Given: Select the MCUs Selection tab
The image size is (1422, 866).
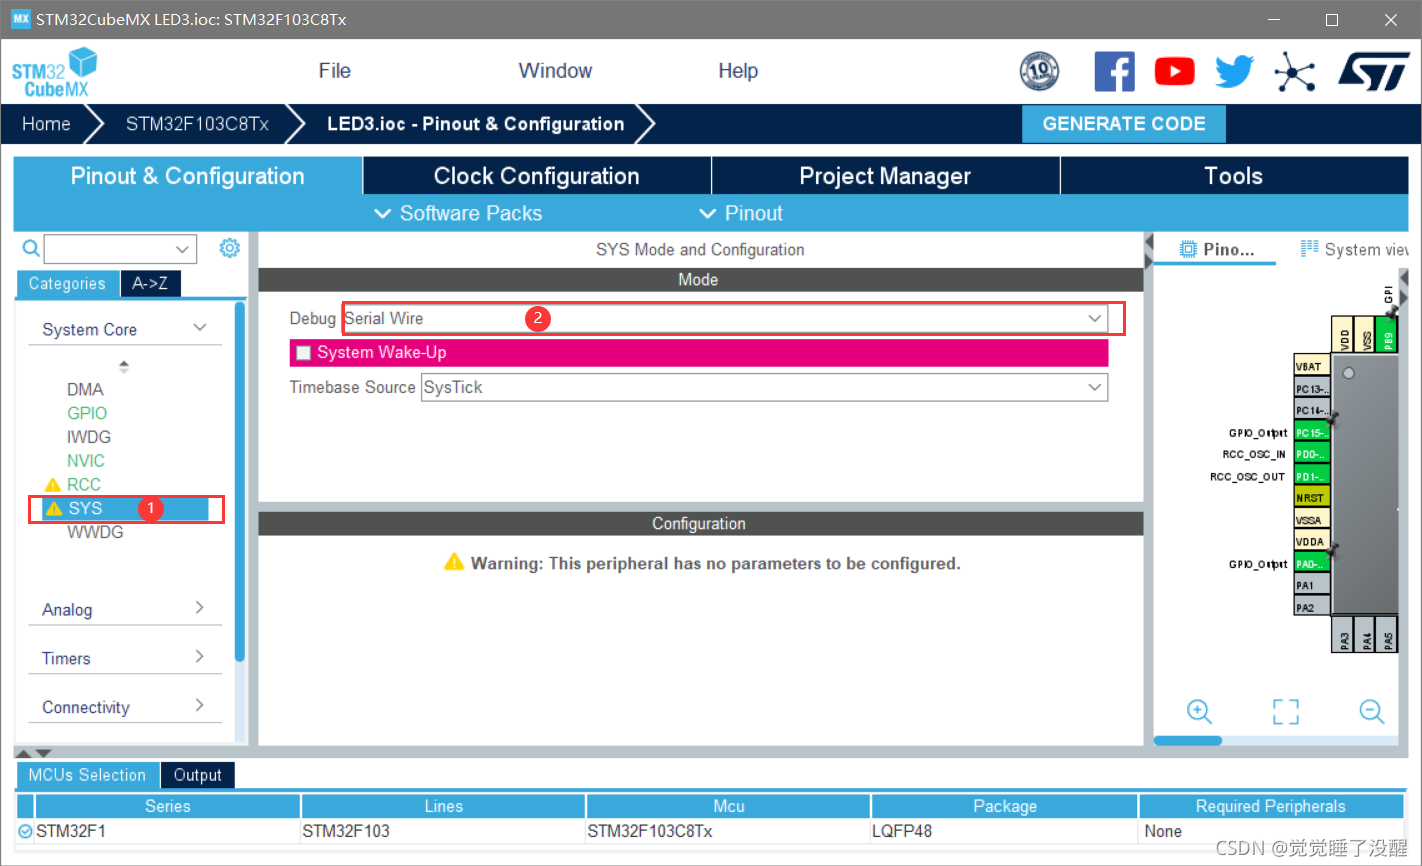Looking at the screenshot, I should (x=87, y=775).
